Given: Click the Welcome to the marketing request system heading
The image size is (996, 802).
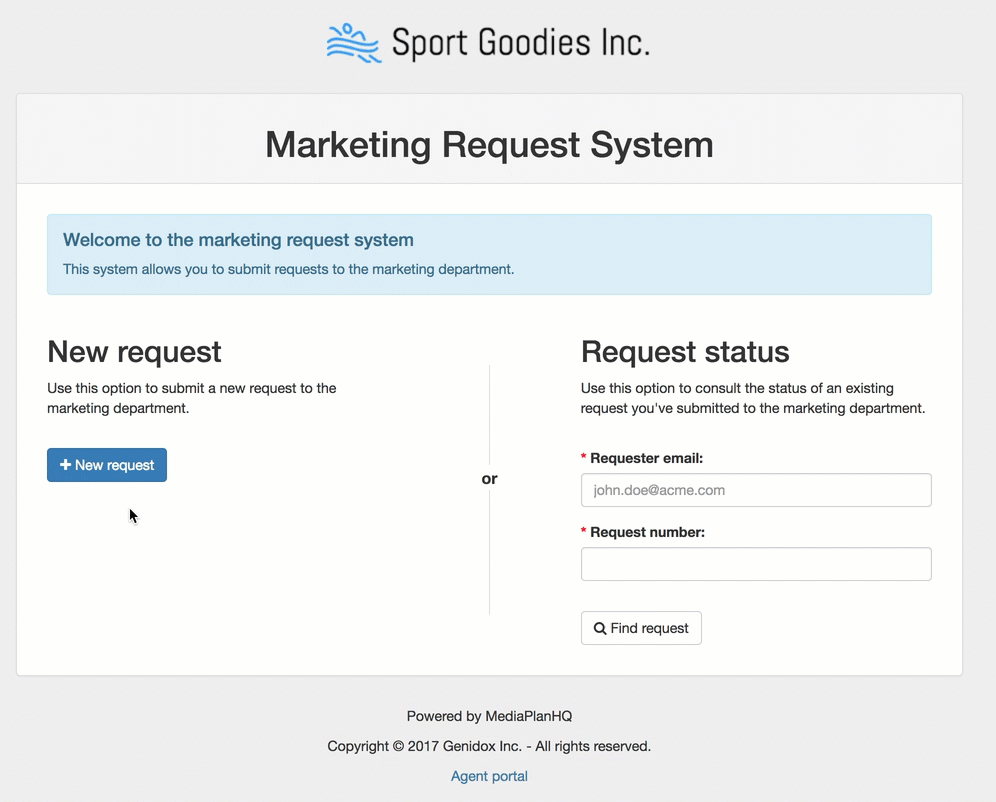Looking at the screenshot, I should (238, 240).
